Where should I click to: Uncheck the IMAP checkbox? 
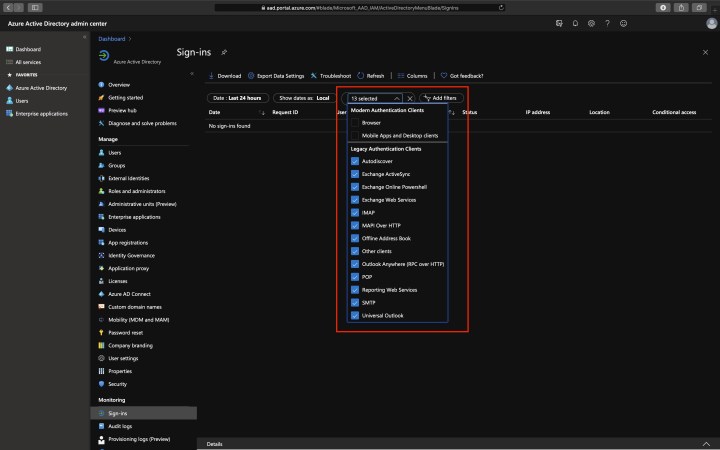354,212
